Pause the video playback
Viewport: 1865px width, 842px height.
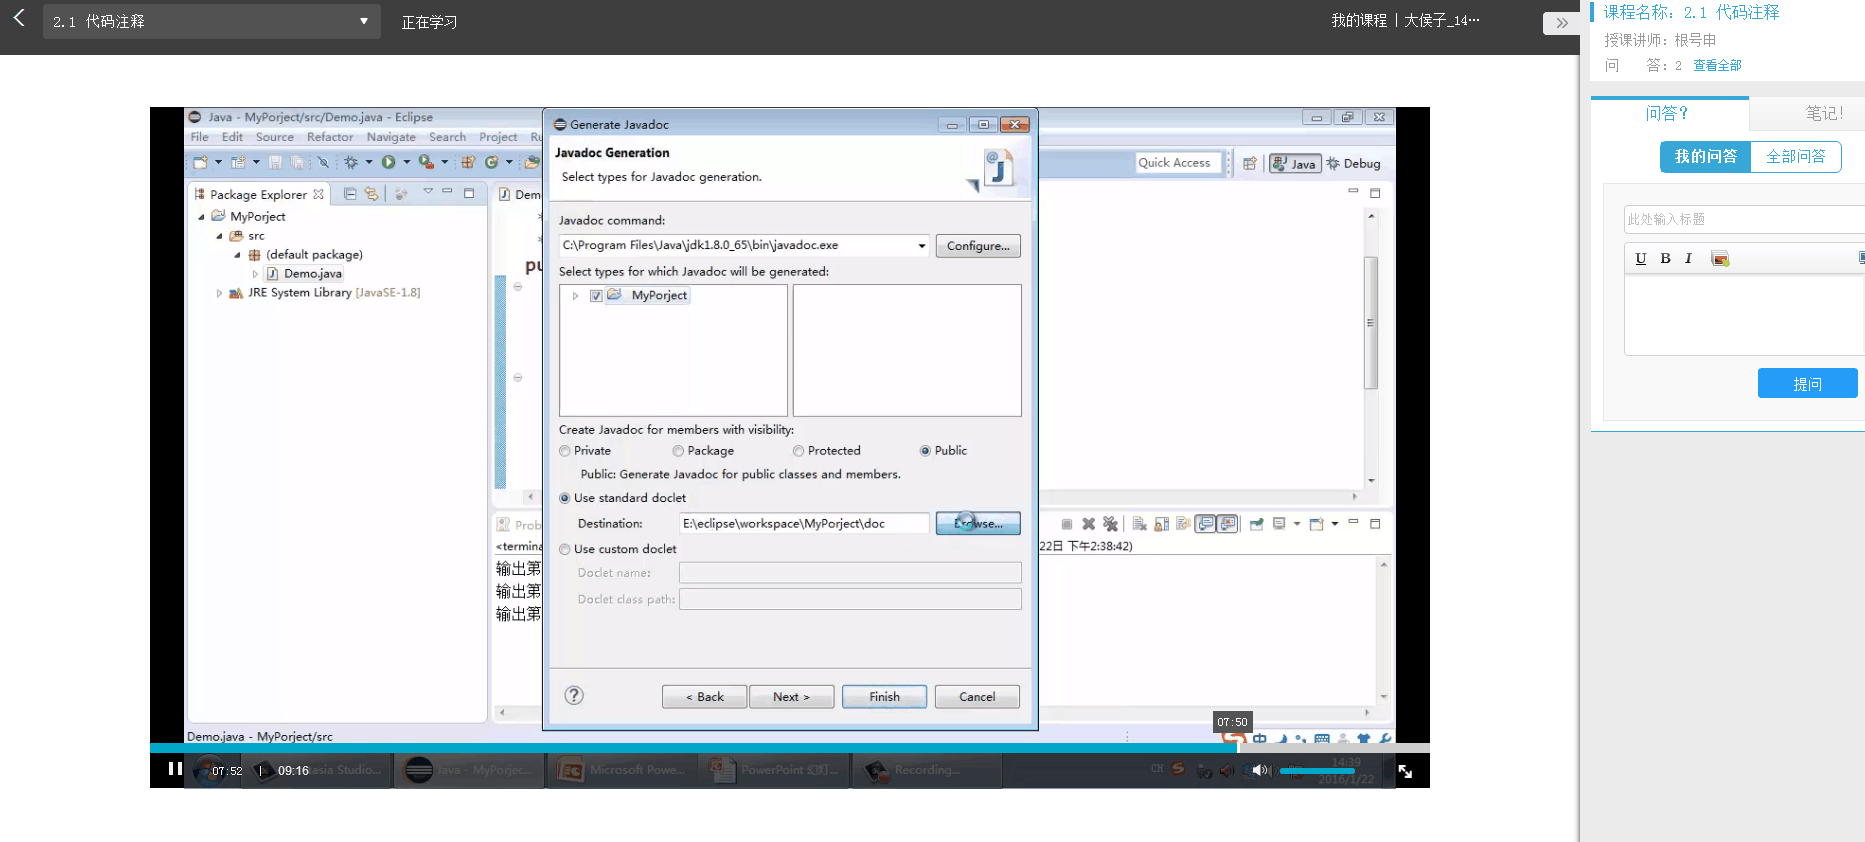[x=175, y=769]
